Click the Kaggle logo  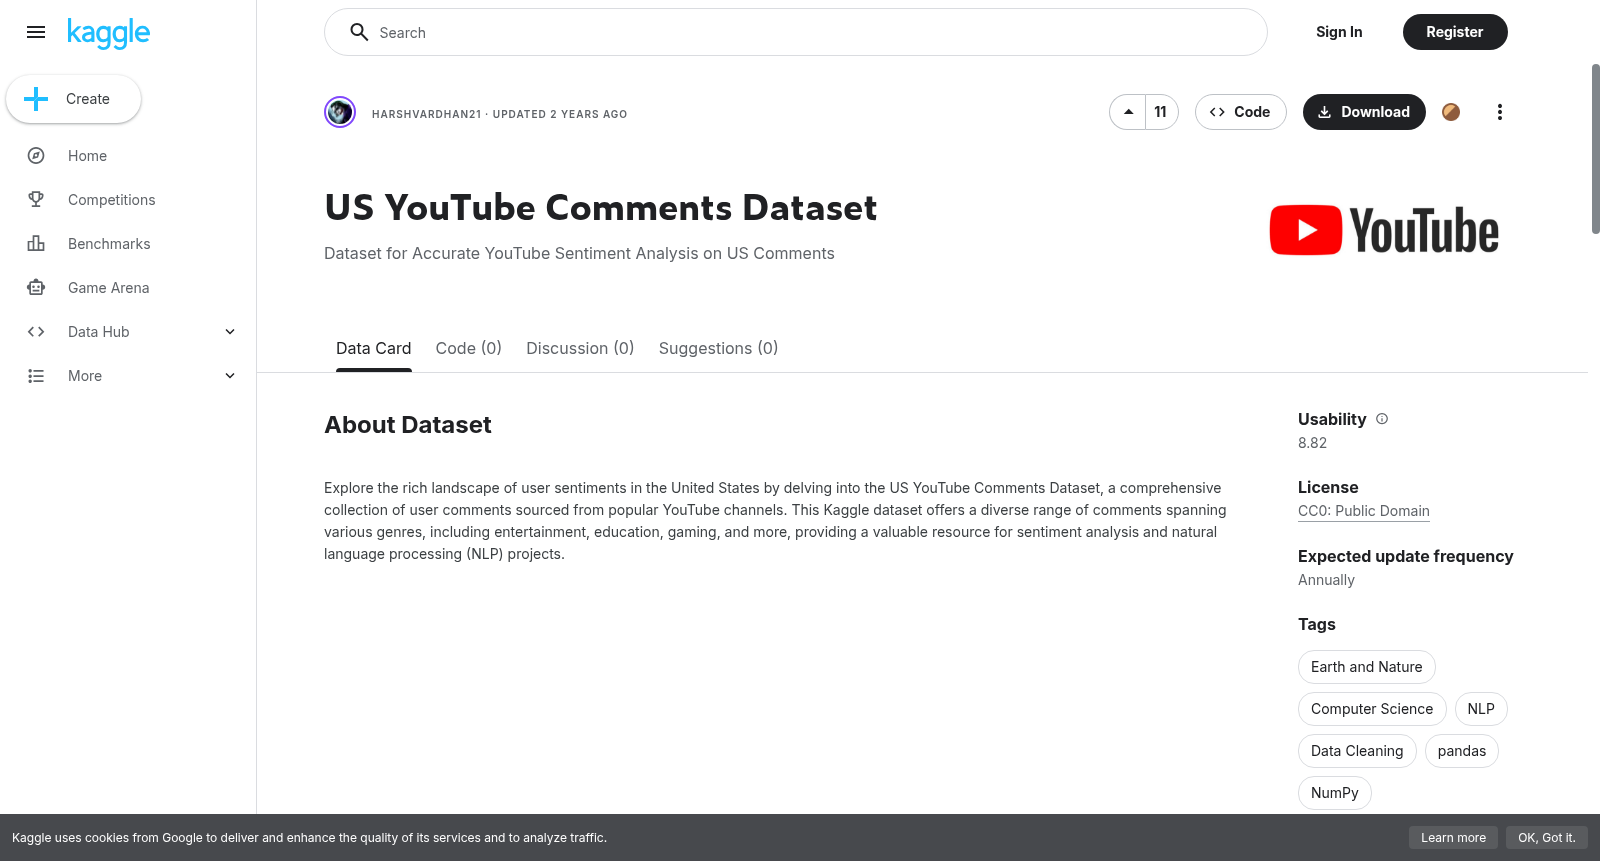[108, 33]
